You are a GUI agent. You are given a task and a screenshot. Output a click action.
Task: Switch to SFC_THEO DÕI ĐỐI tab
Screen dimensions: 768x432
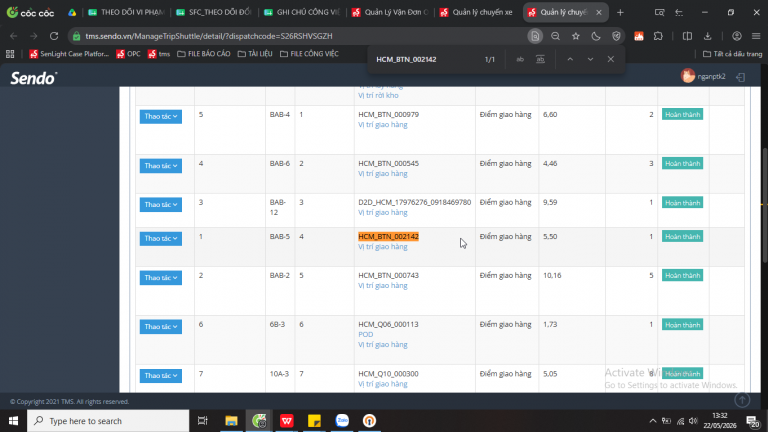pos(215,12)
